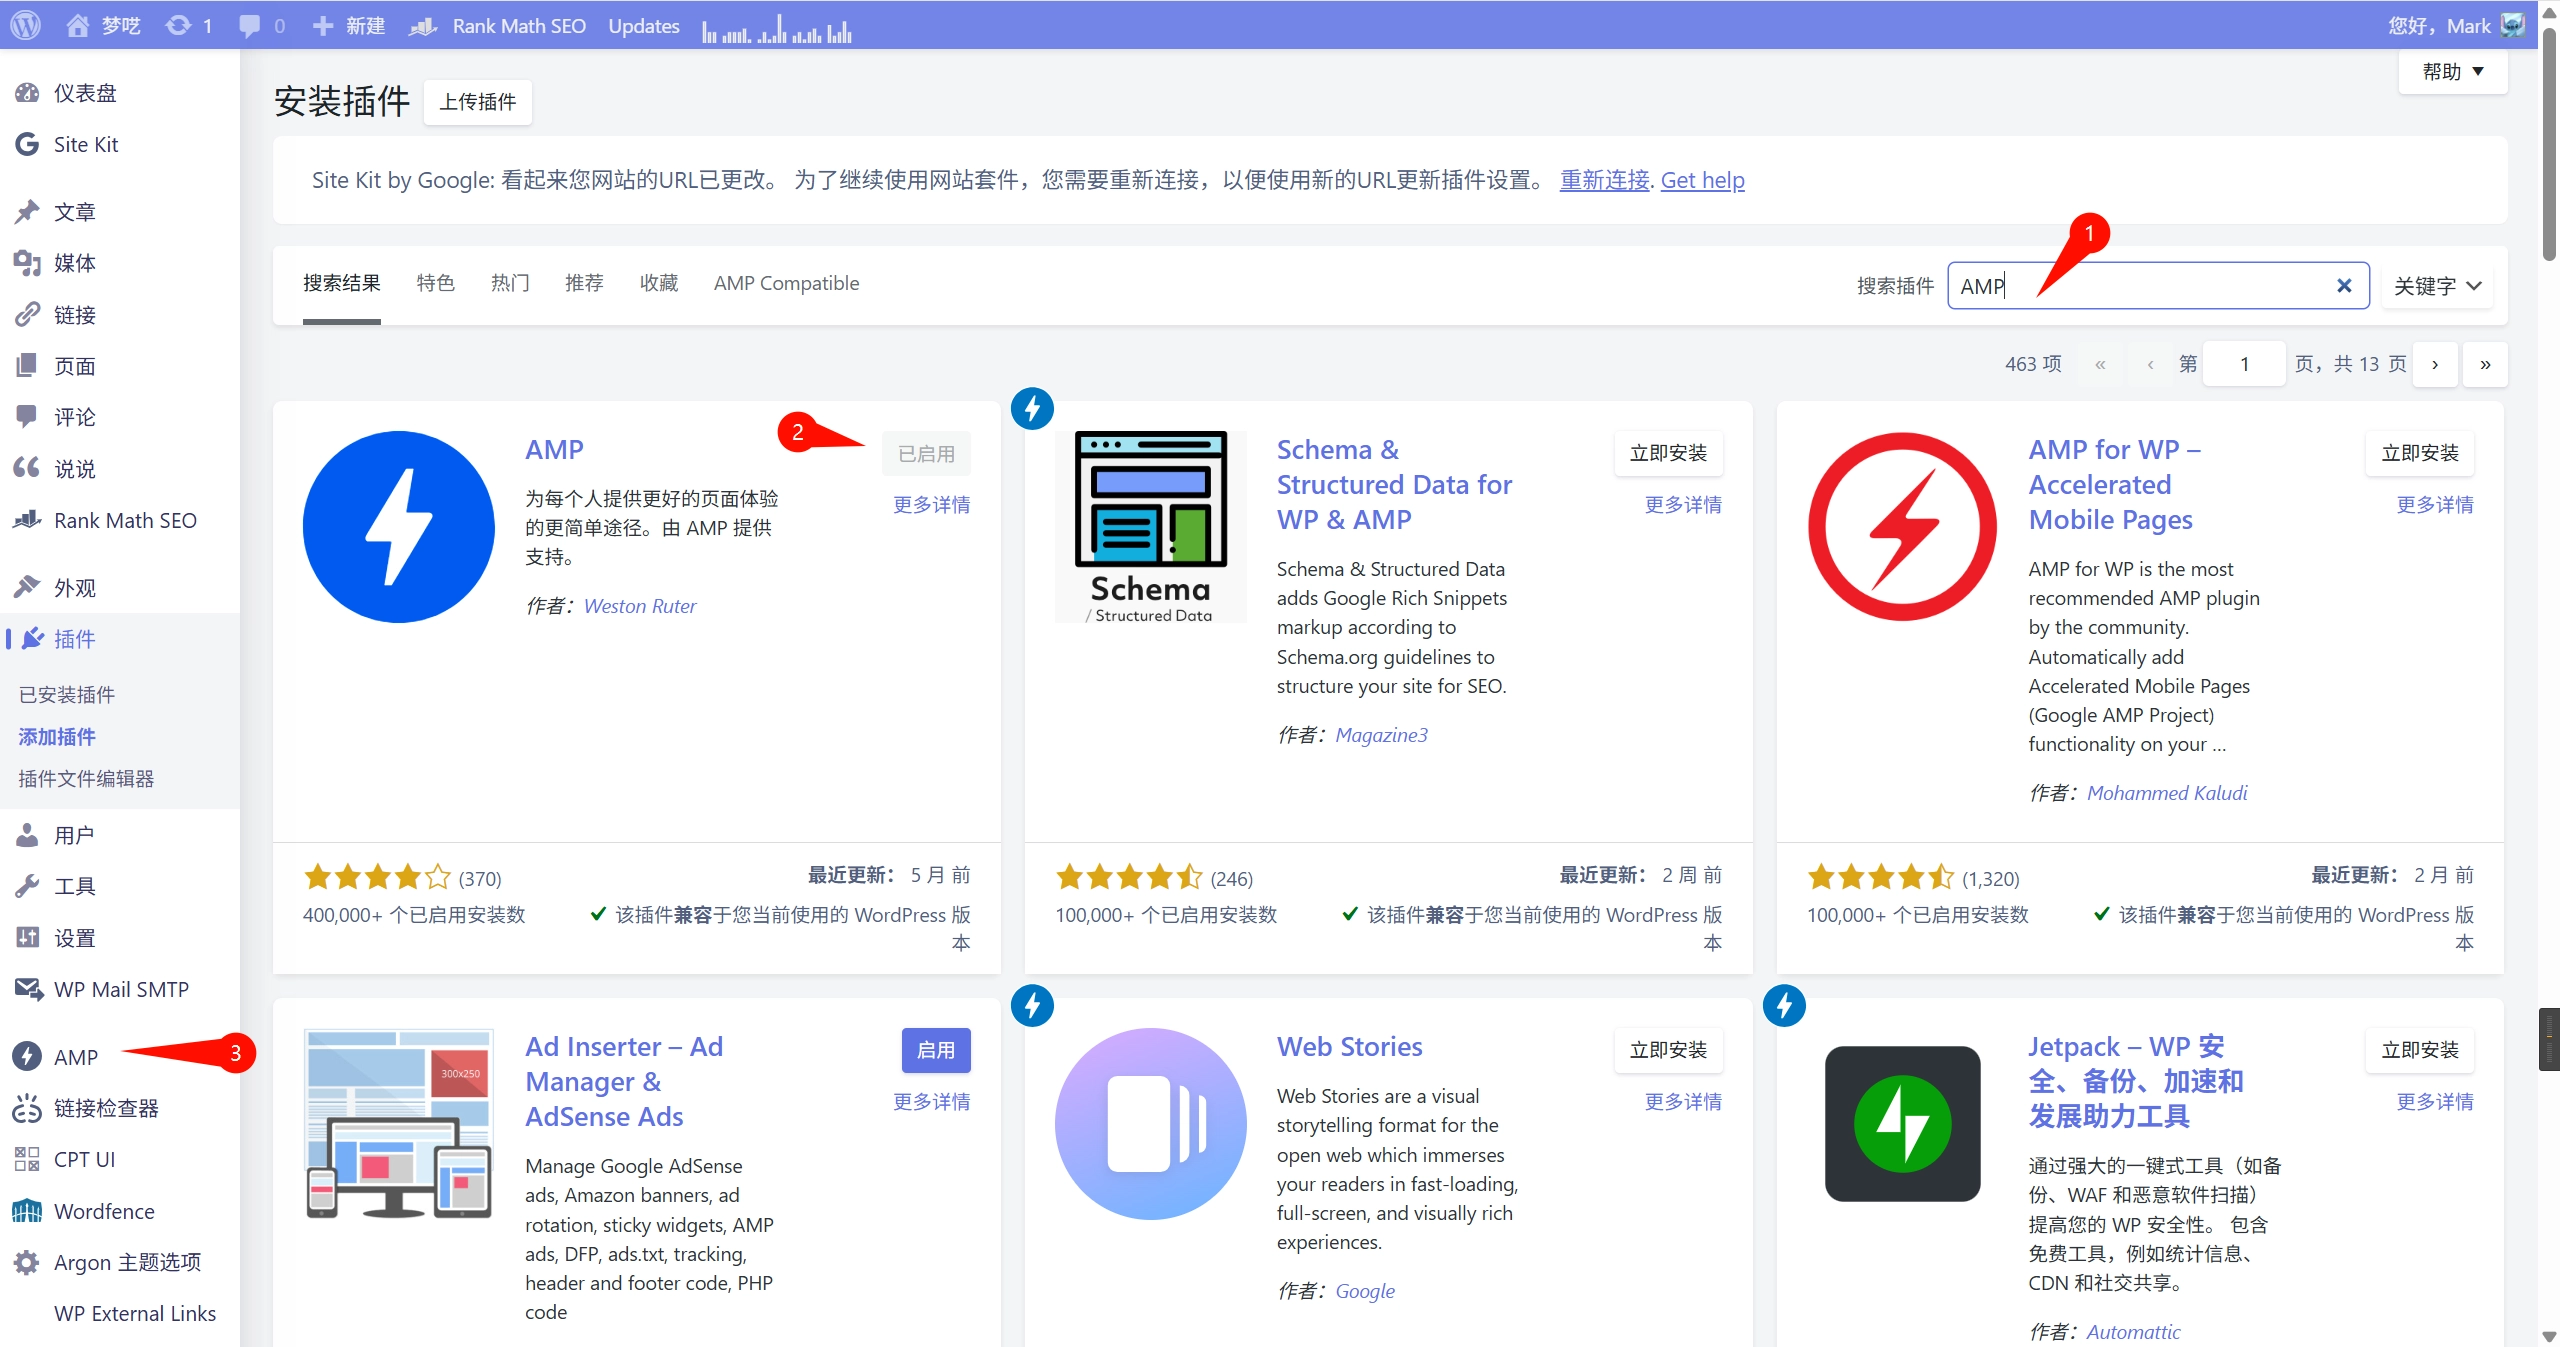
Task: Switch to the 搜索结果 tab
Action: pyautogui.click(x=342, y=284)
